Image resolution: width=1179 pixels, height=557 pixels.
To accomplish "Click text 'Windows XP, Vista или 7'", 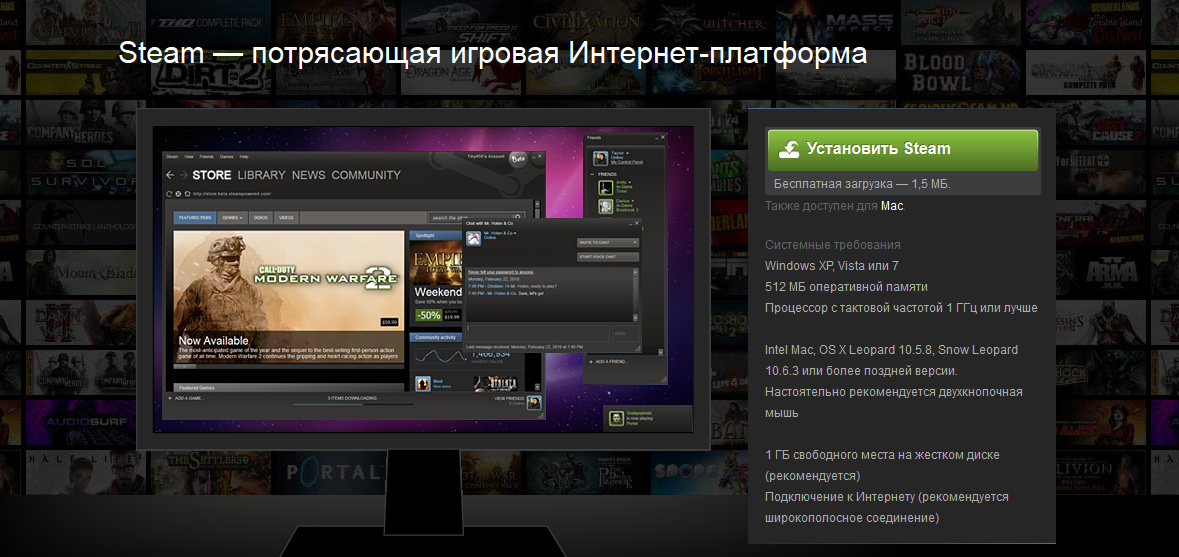I will [832, 265].
